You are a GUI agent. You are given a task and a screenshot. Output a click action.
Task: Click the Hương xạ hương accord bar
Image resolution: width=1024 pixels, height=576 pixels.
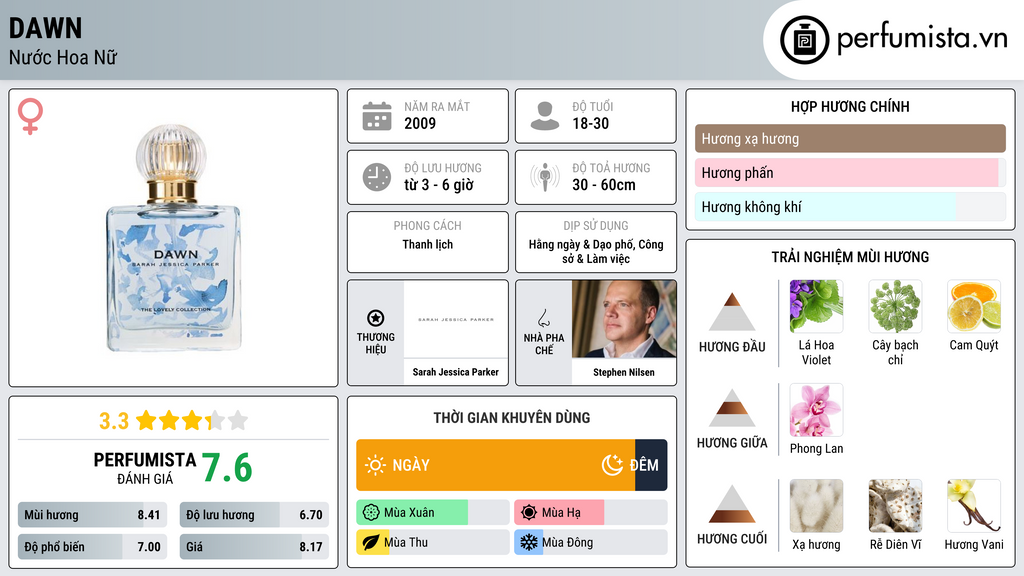(x=850, y=138)
